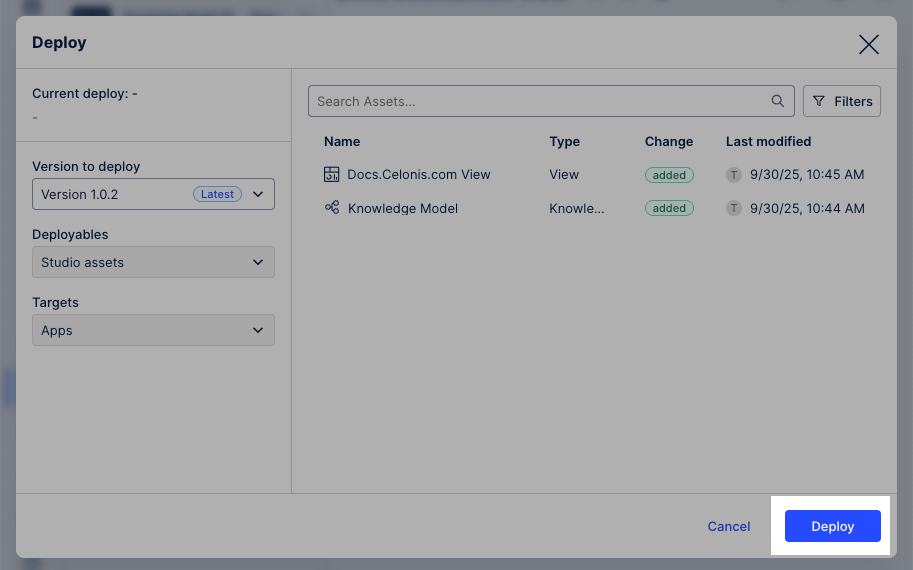Image resolution: width=913 pixels, height=570 pixels.
Task: Close the Deploy dialog
Action: (x=868, y=44)
